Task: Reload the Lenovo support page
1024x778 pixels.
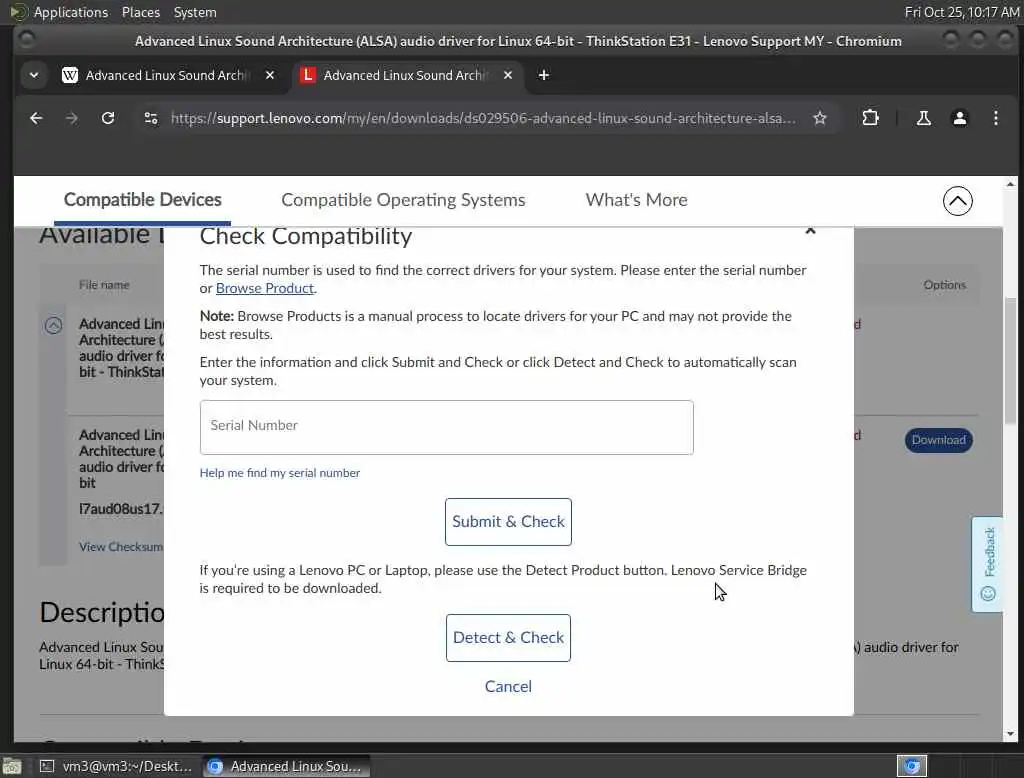Action: point(108,118)
